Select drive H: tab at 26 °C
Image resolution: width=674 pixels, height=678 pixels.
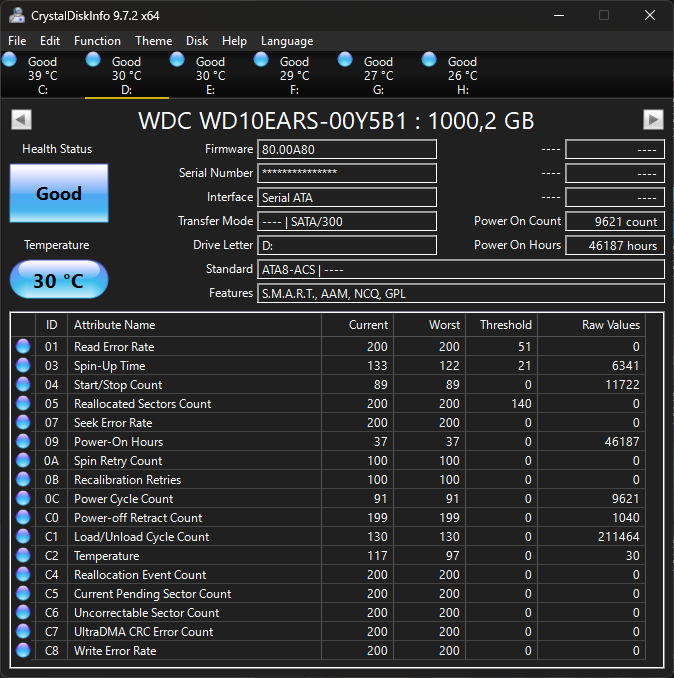click(x=462, y=76)
